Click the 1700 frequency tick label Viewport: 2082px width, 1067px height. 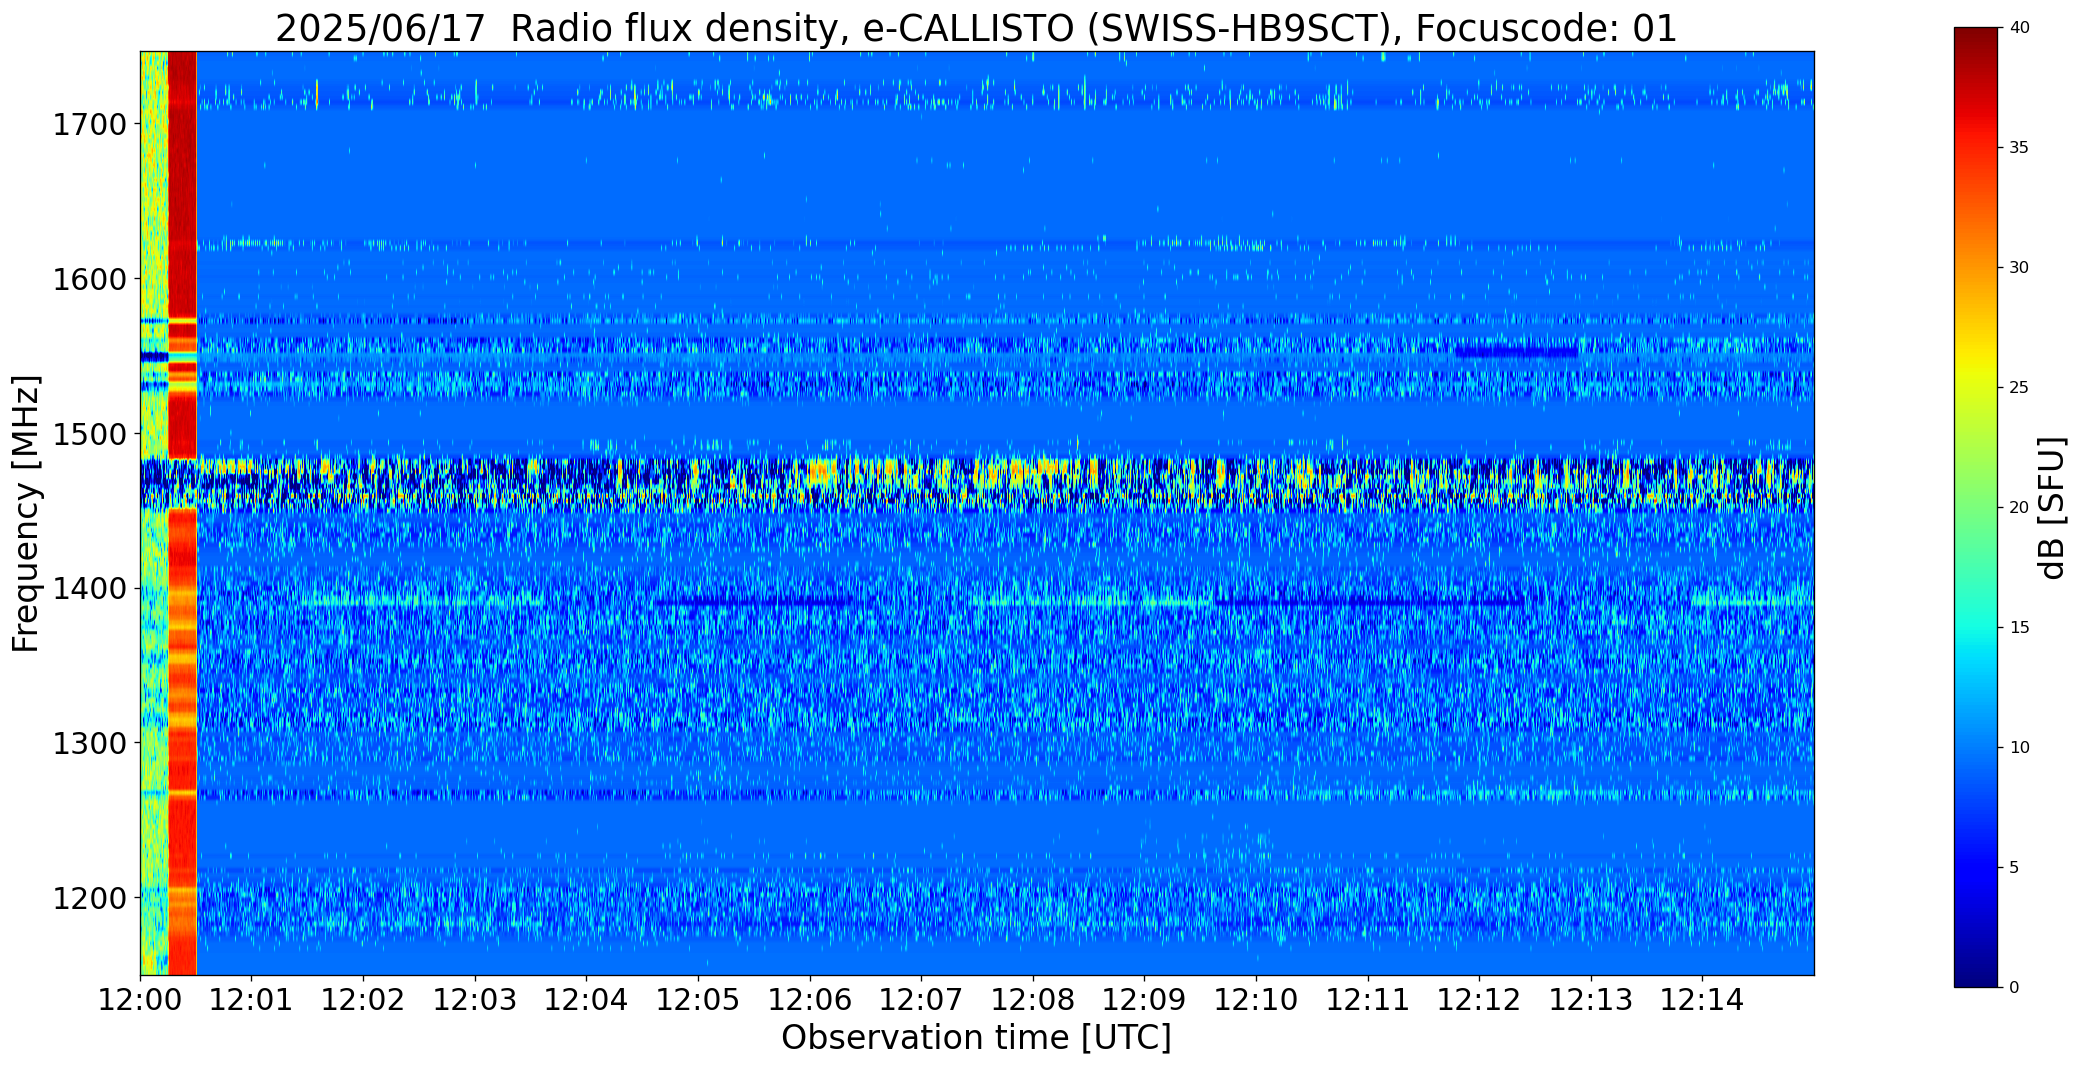89,125
